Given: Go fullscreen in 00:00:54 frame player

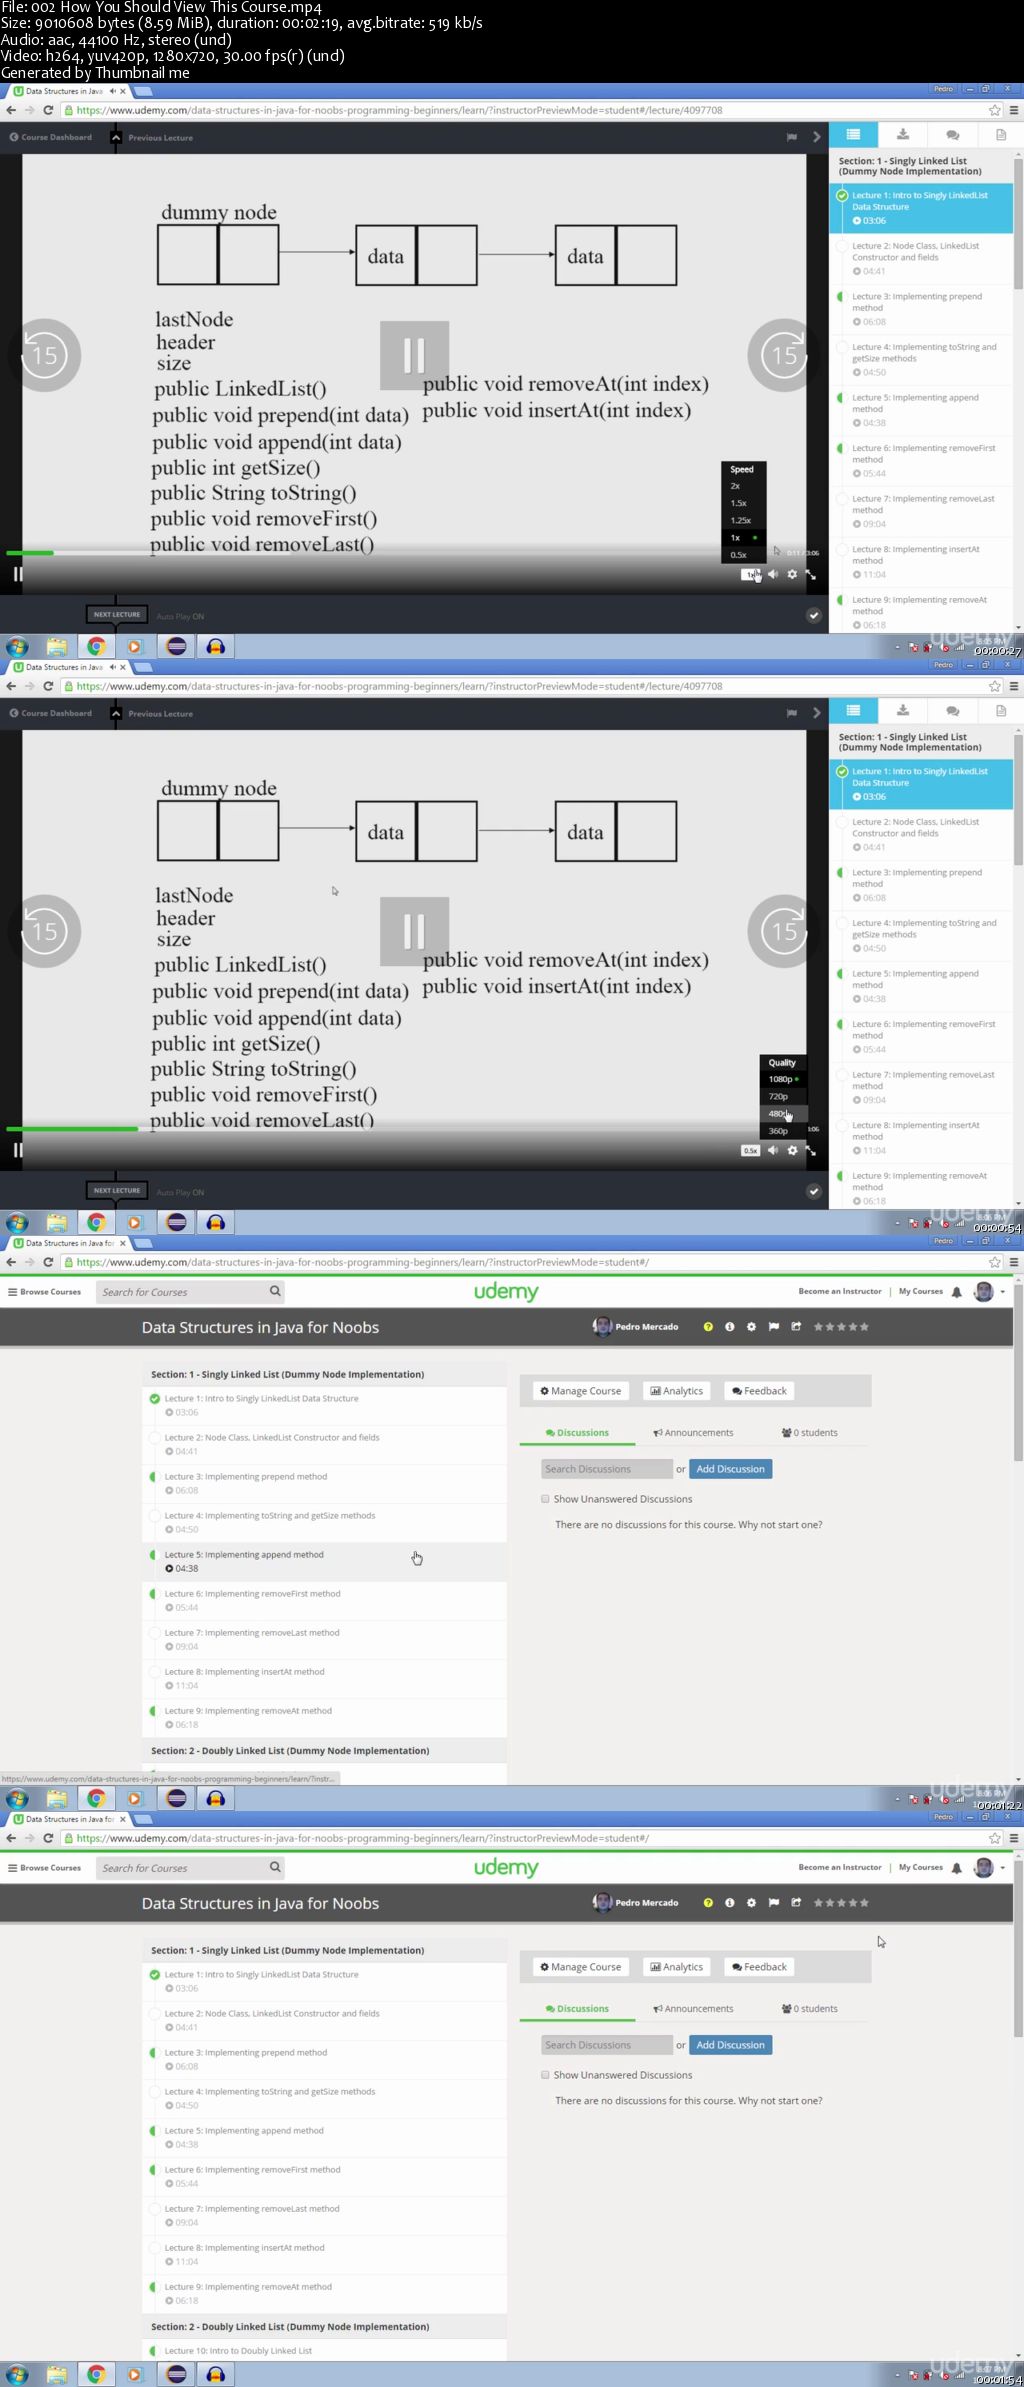Looking at the screenshot, I should [x=811, y=1150].
